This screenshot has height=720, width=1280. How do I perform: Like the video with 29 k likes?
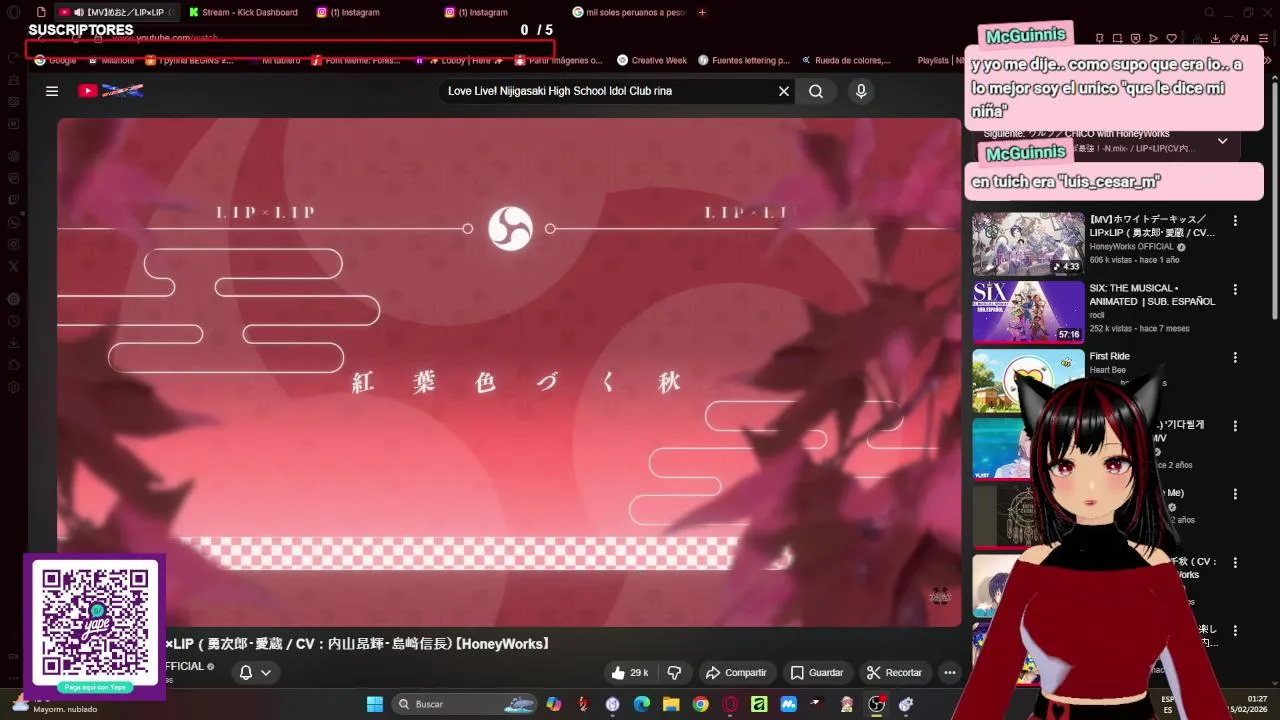click(x=630, y=673)
